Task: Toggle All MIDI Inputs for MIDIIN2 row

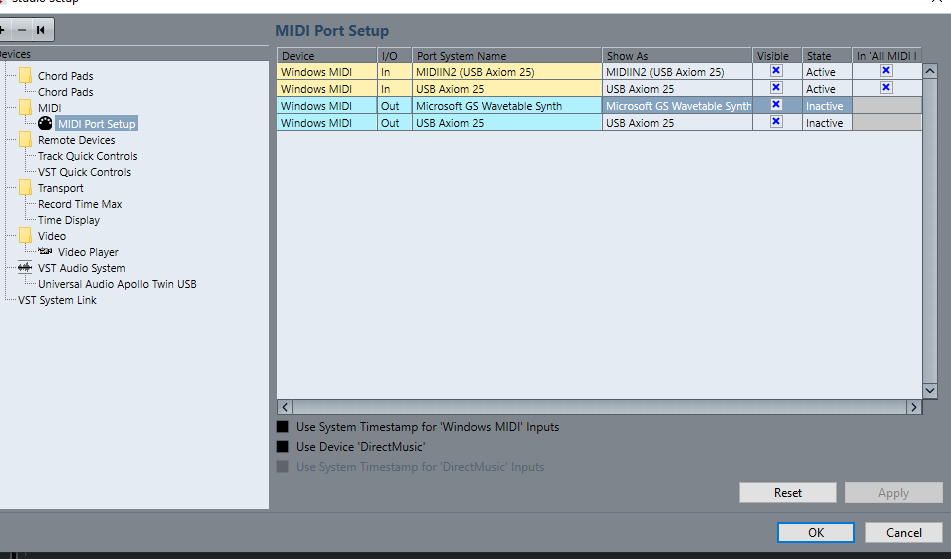Action: [x=886, y=71]
